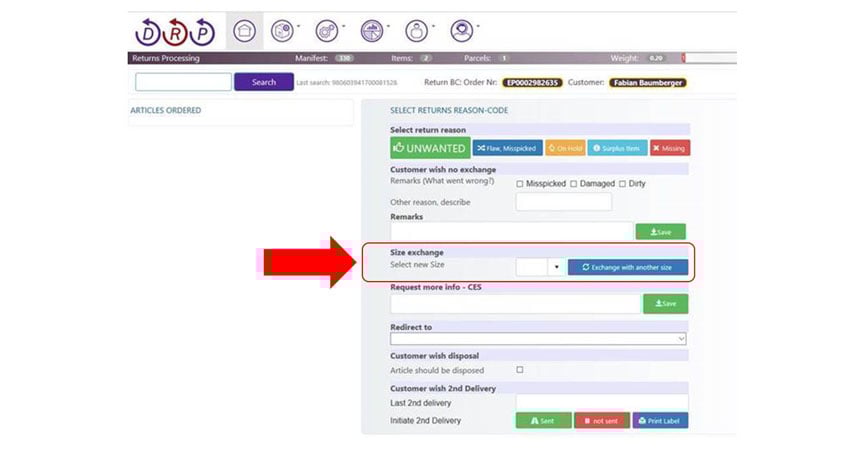Screen dimensions: 850x450
Task: Go to the Home icon in the toolbar
Action: click(244, 31)
